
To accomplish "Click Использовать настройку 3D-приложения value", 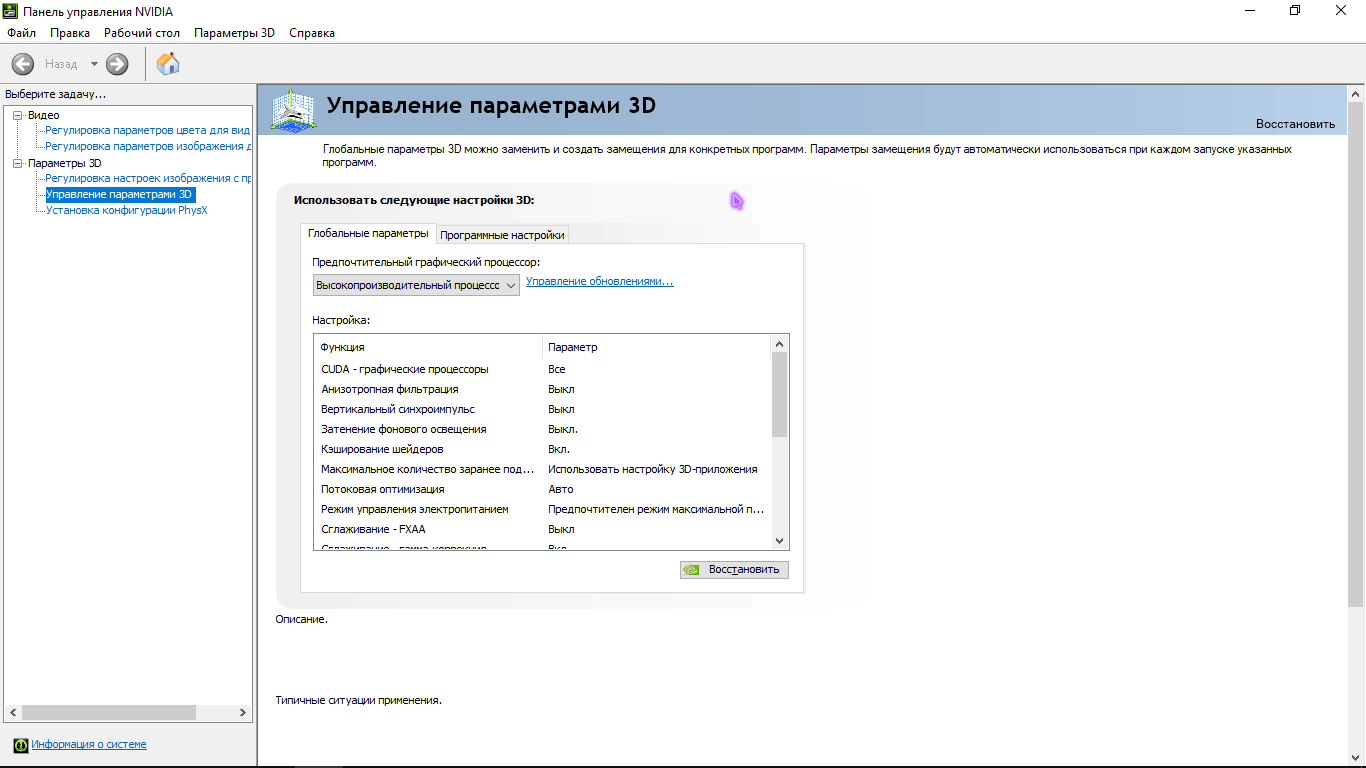I will click(653, 469).
